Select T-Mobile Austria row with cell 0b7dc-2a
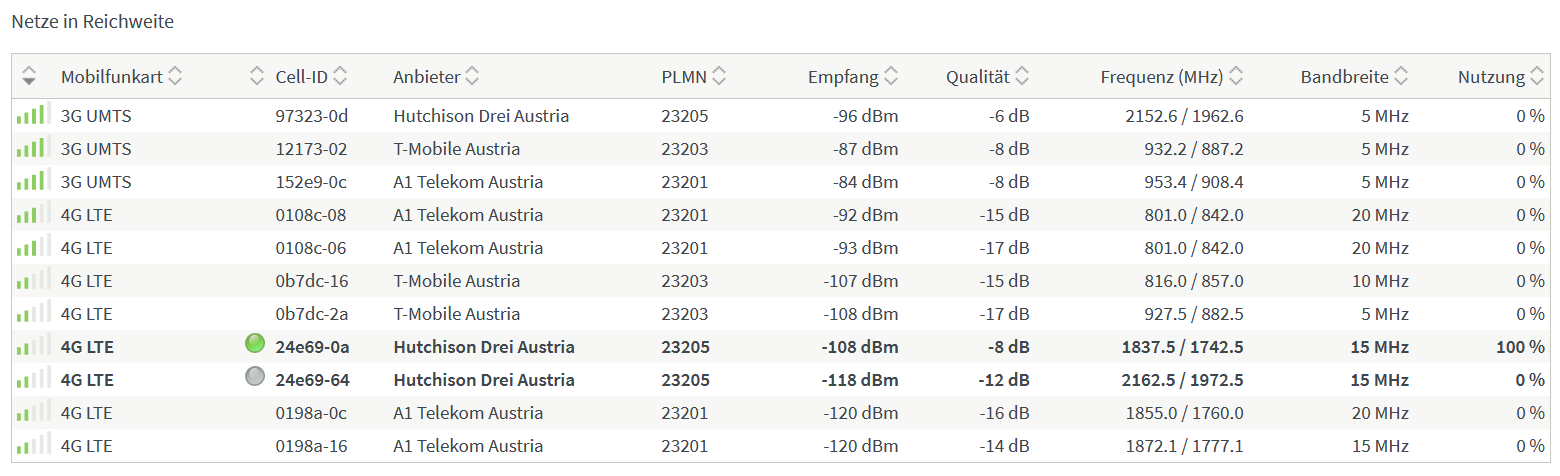The width and height of the screenshot is (1560, 476). click(x=780, y=313)
